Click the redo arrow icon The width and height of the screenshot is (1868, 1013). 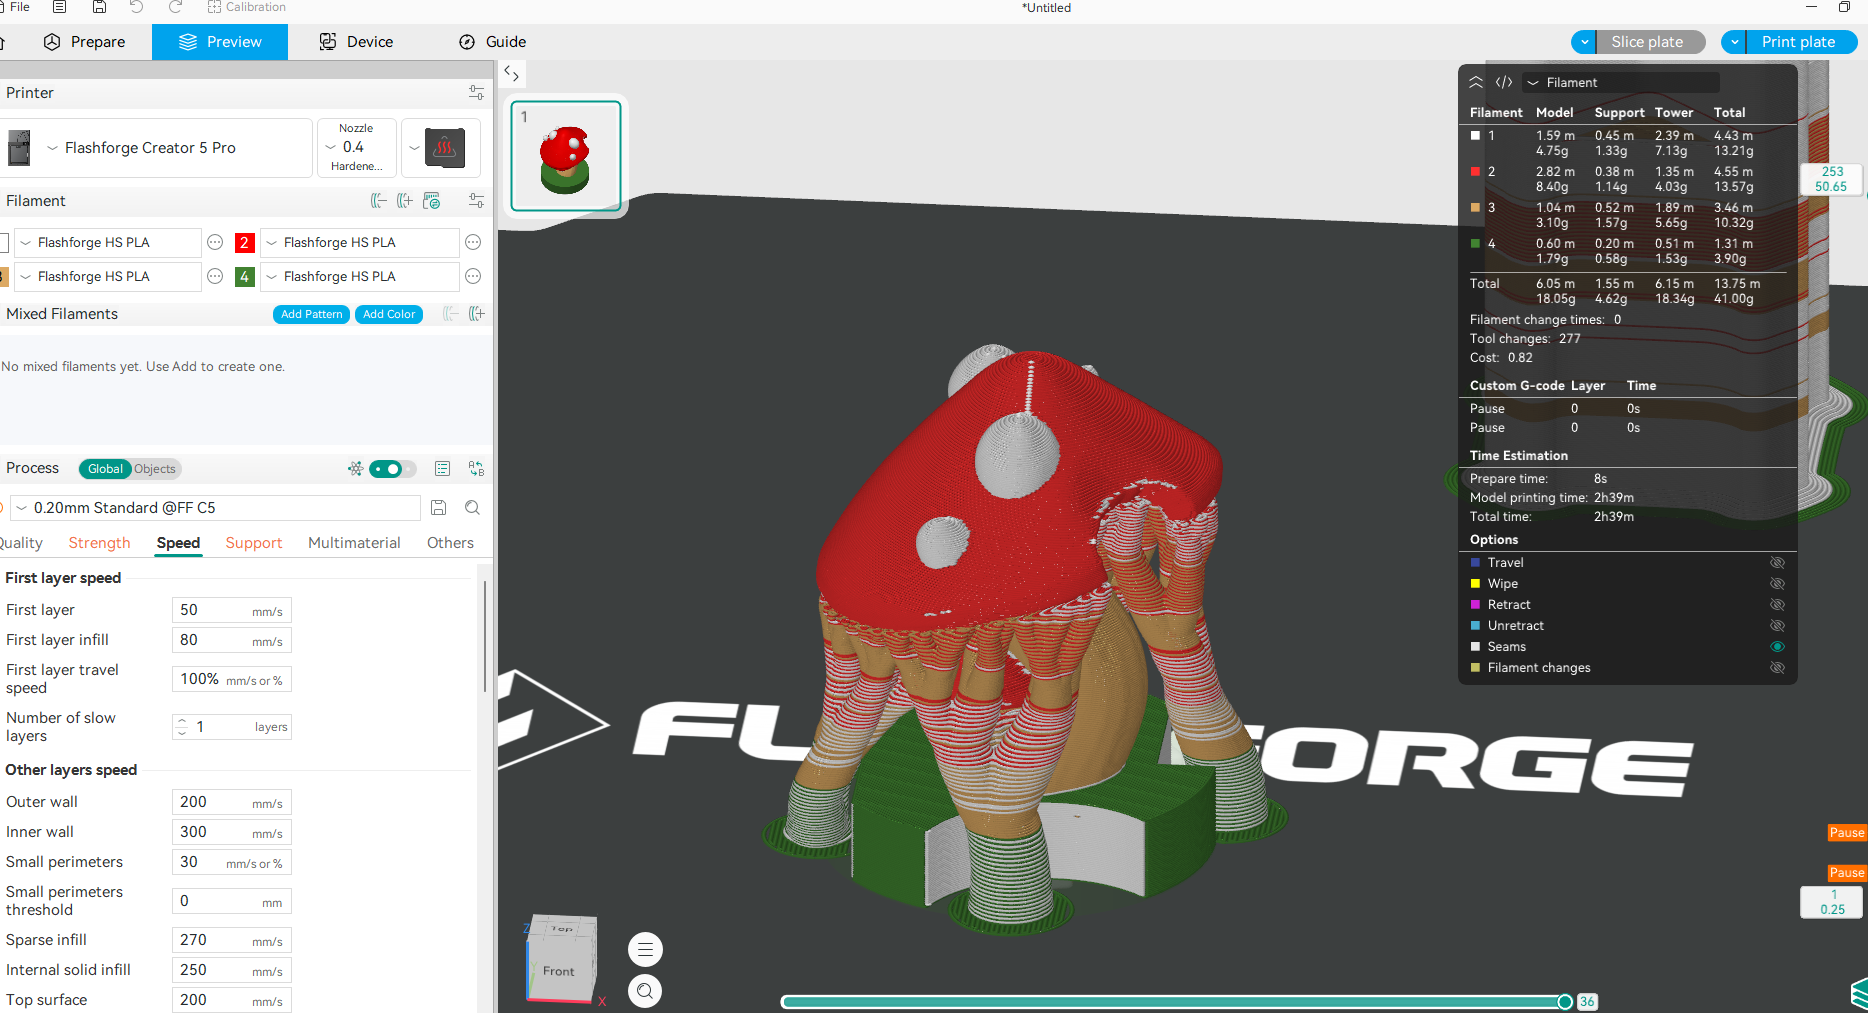coord(175,7)
